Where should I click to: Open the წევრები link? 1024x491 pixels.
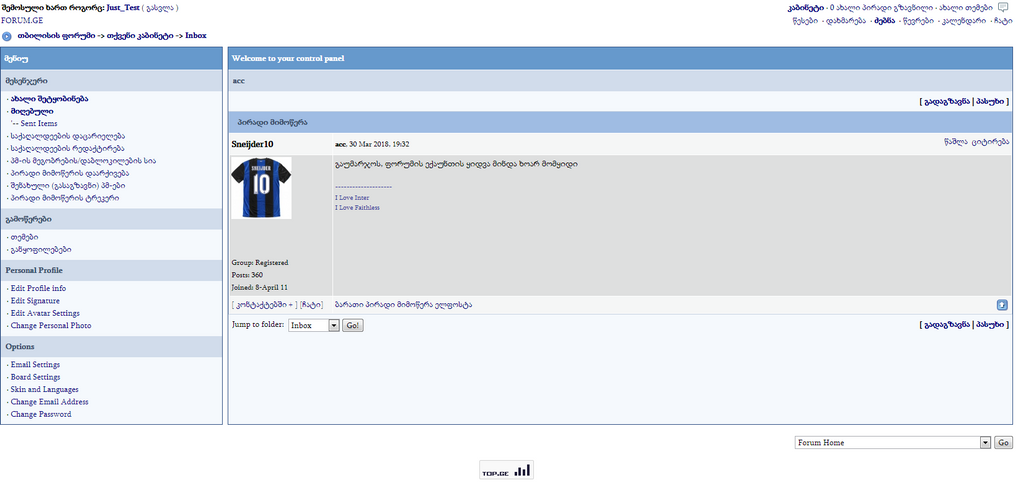click(x=918, y=21)
